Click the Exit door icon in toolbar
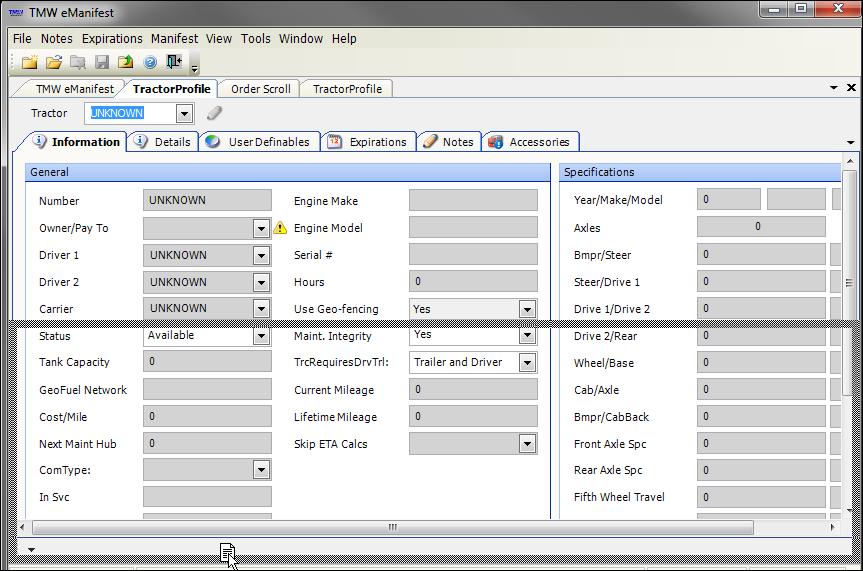863x571 pixels. [175, 62]
